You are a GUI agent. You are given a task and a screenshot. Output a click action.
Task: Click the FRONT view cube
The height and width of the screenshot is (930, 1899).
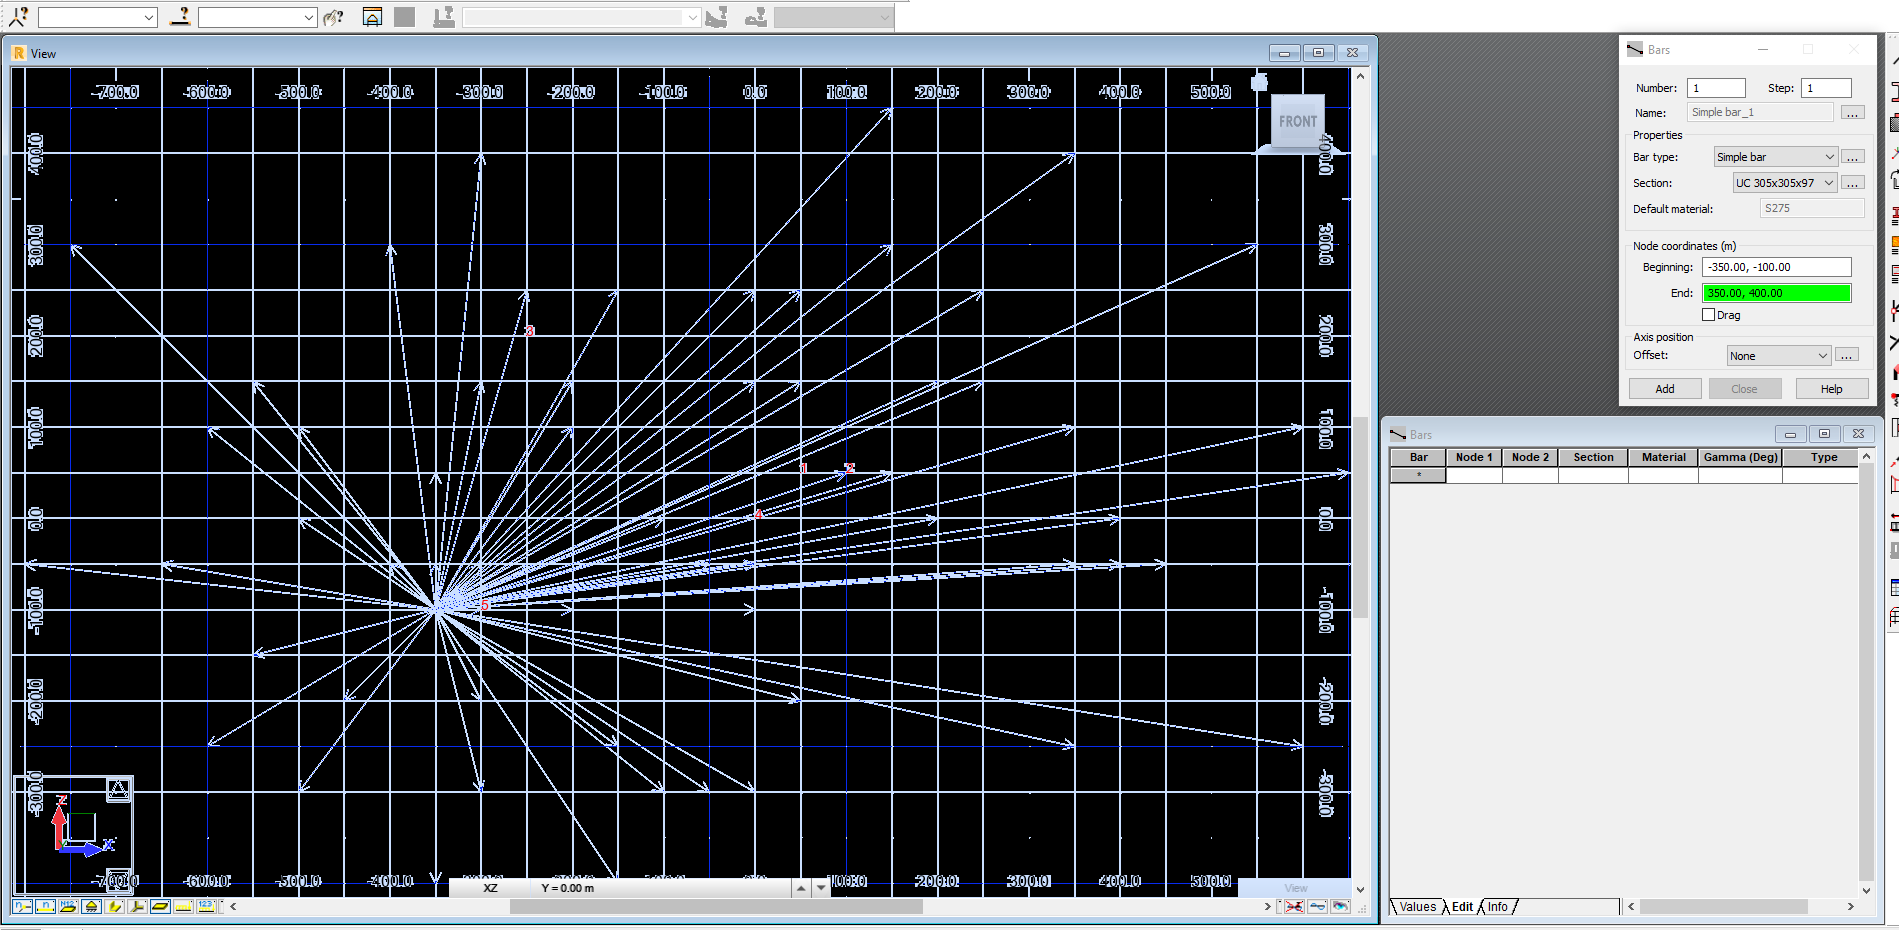(1297, 121)
